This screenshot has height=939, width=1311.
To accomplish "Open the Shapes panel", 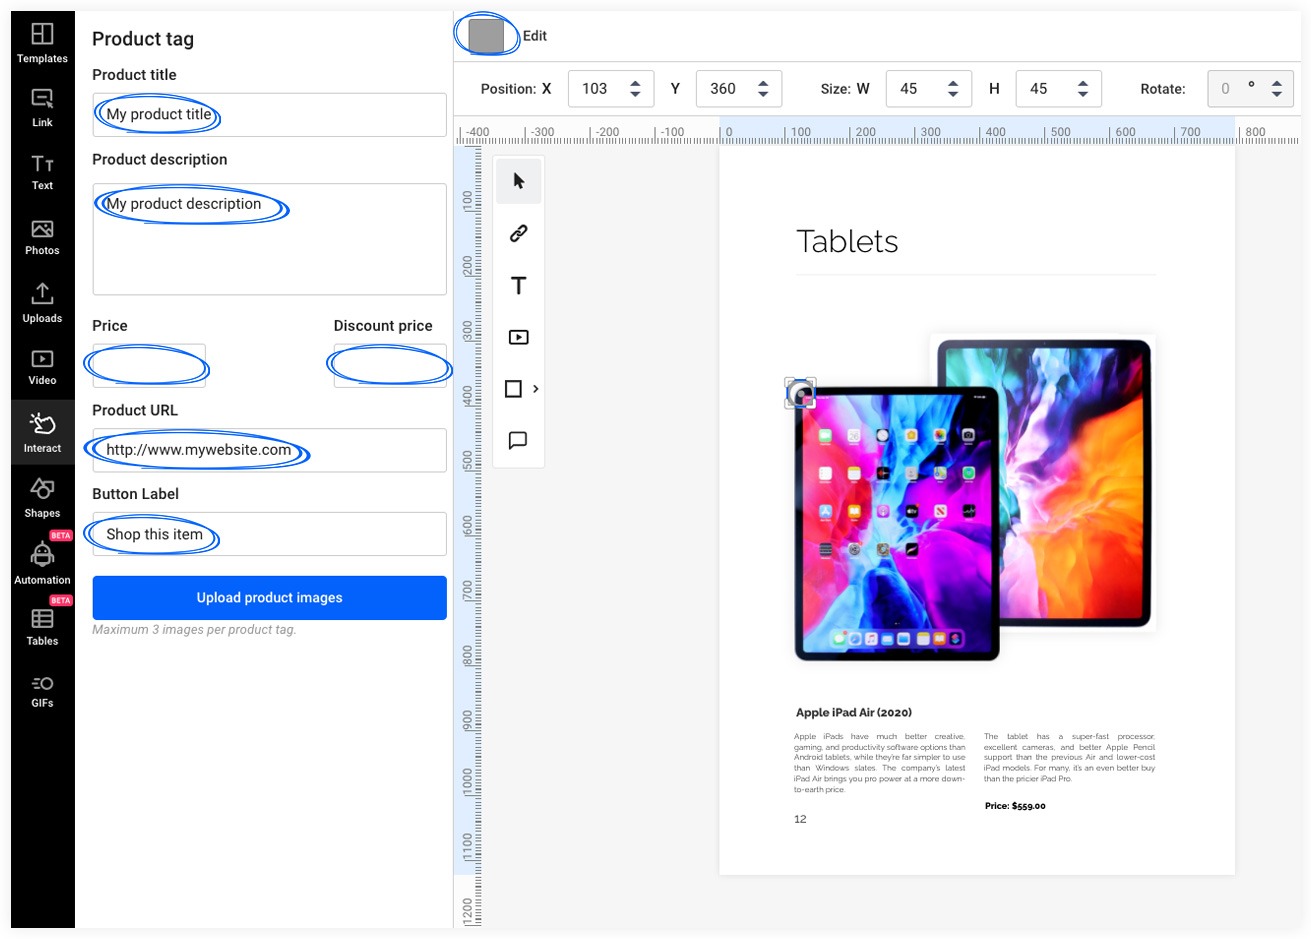I will (x=42, y=497).
